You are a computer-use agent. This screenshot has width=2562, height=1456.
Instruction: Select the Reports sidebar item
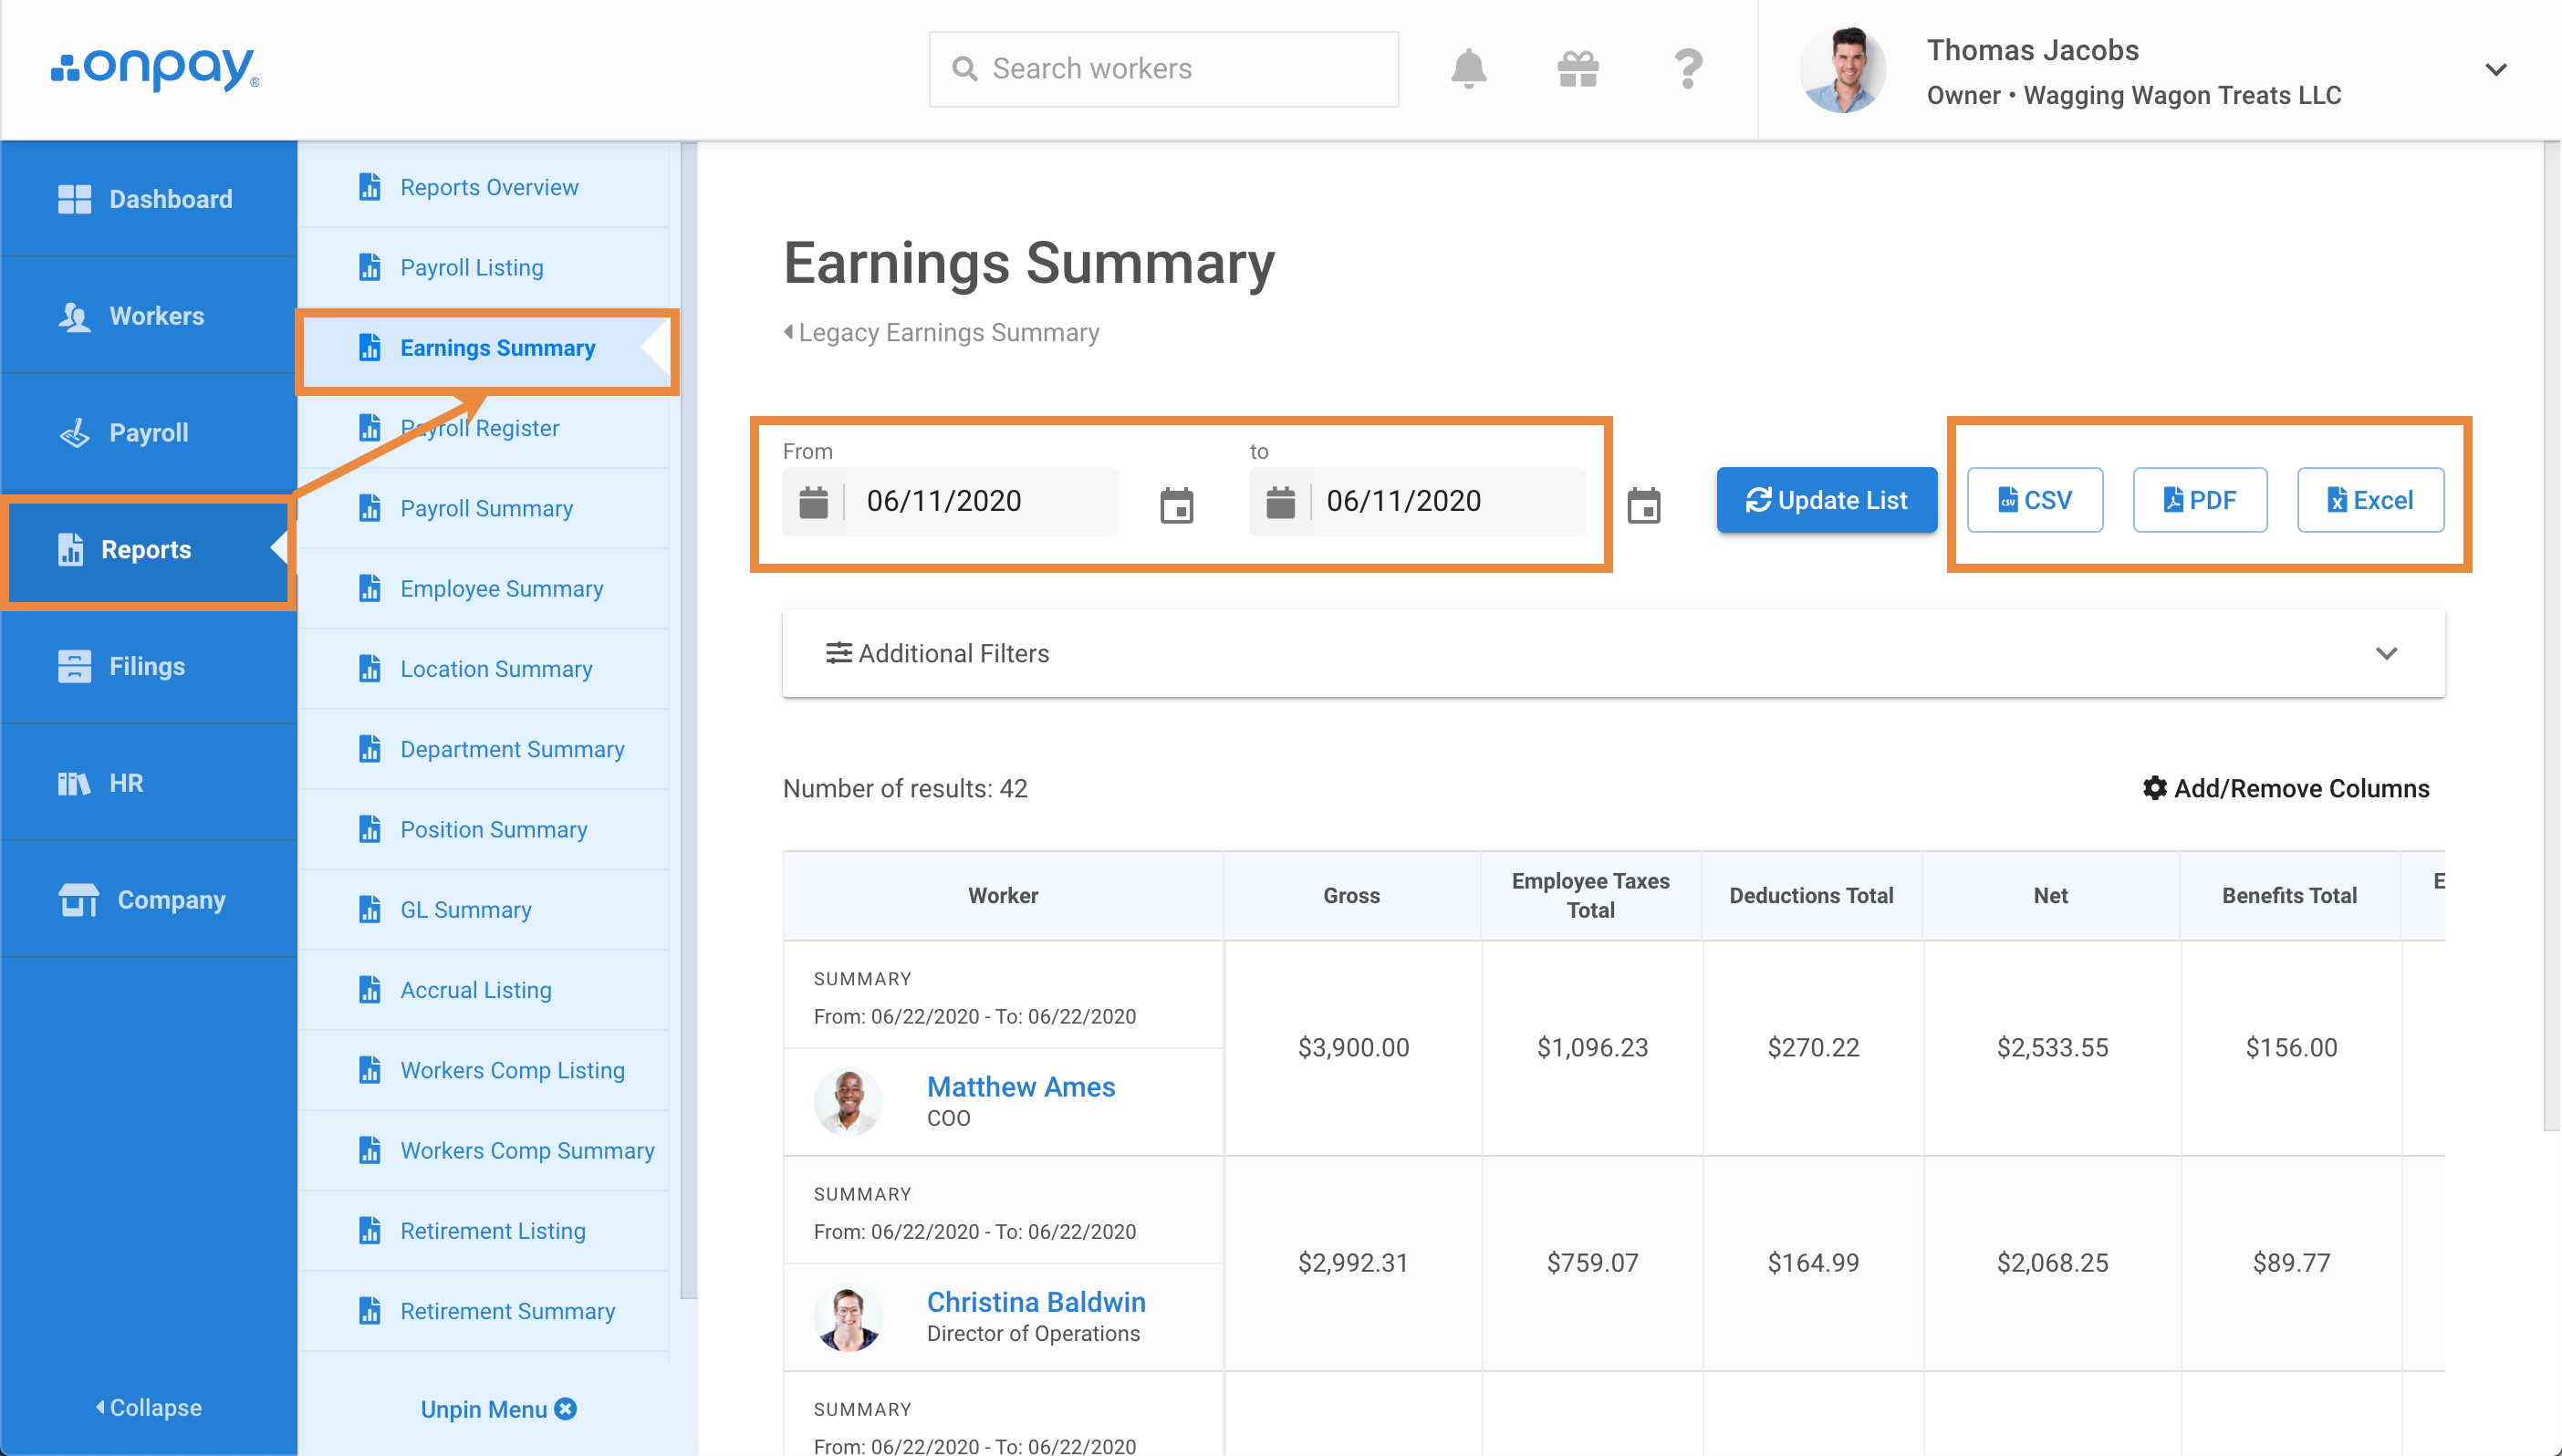coord(149,549)
